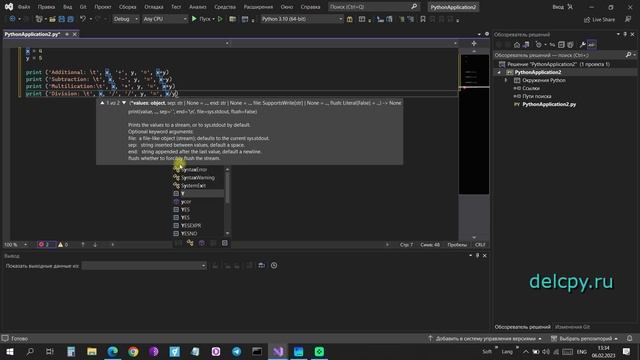Switch views icon in Solution Explorer toolbar
This screenshot has height=360, width=640.
click(526, 44)
